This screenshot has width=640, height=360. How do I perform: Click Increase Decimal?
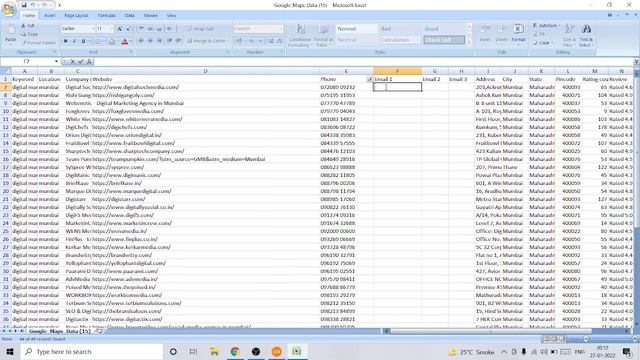point(271,41)
